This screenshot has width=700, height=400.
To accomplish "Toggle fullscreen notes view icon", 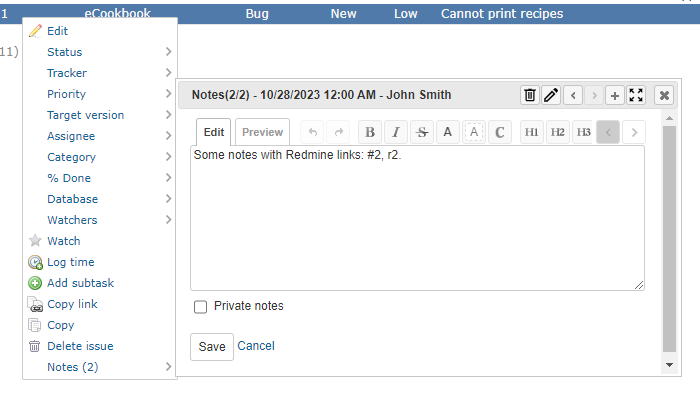I will (636, 95).
